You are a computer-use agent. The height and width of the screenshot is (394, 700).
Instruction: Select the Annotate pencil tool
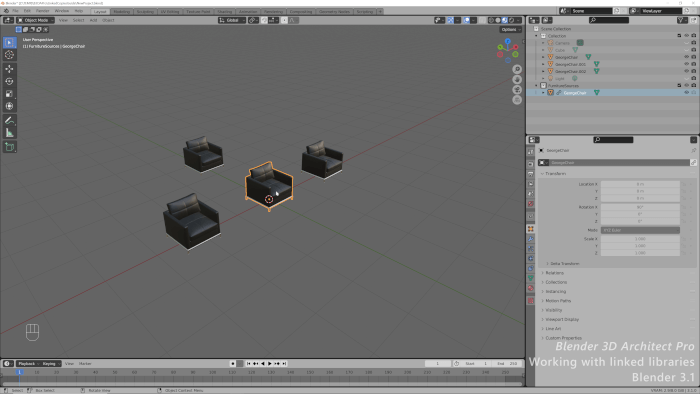tap(9, 120)
